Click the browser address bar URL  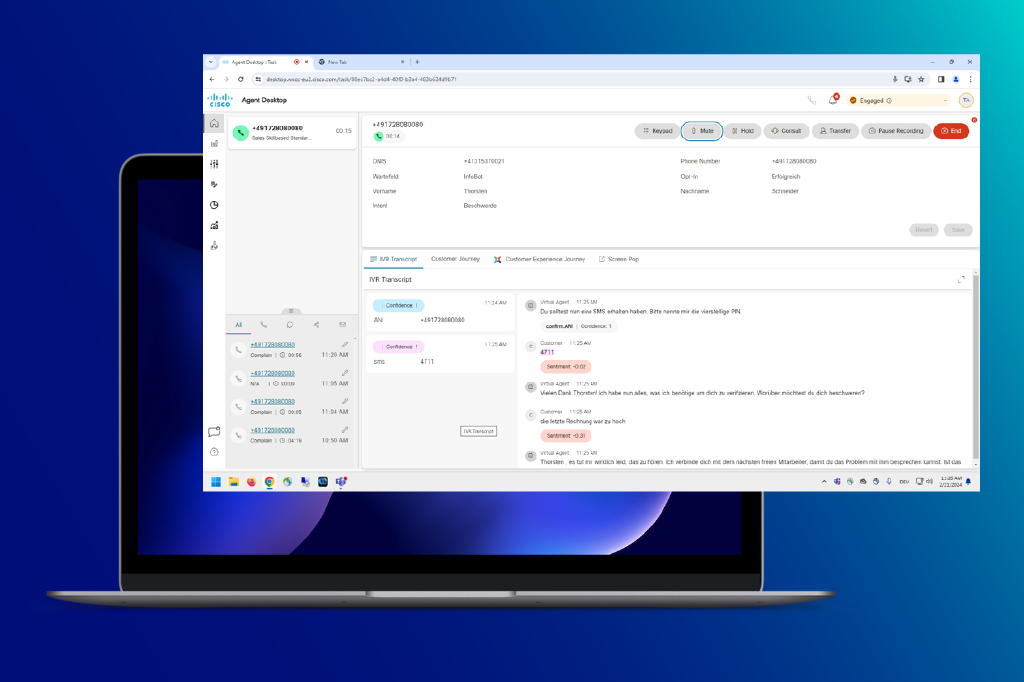pyautogui.click(x=361, y=79)
